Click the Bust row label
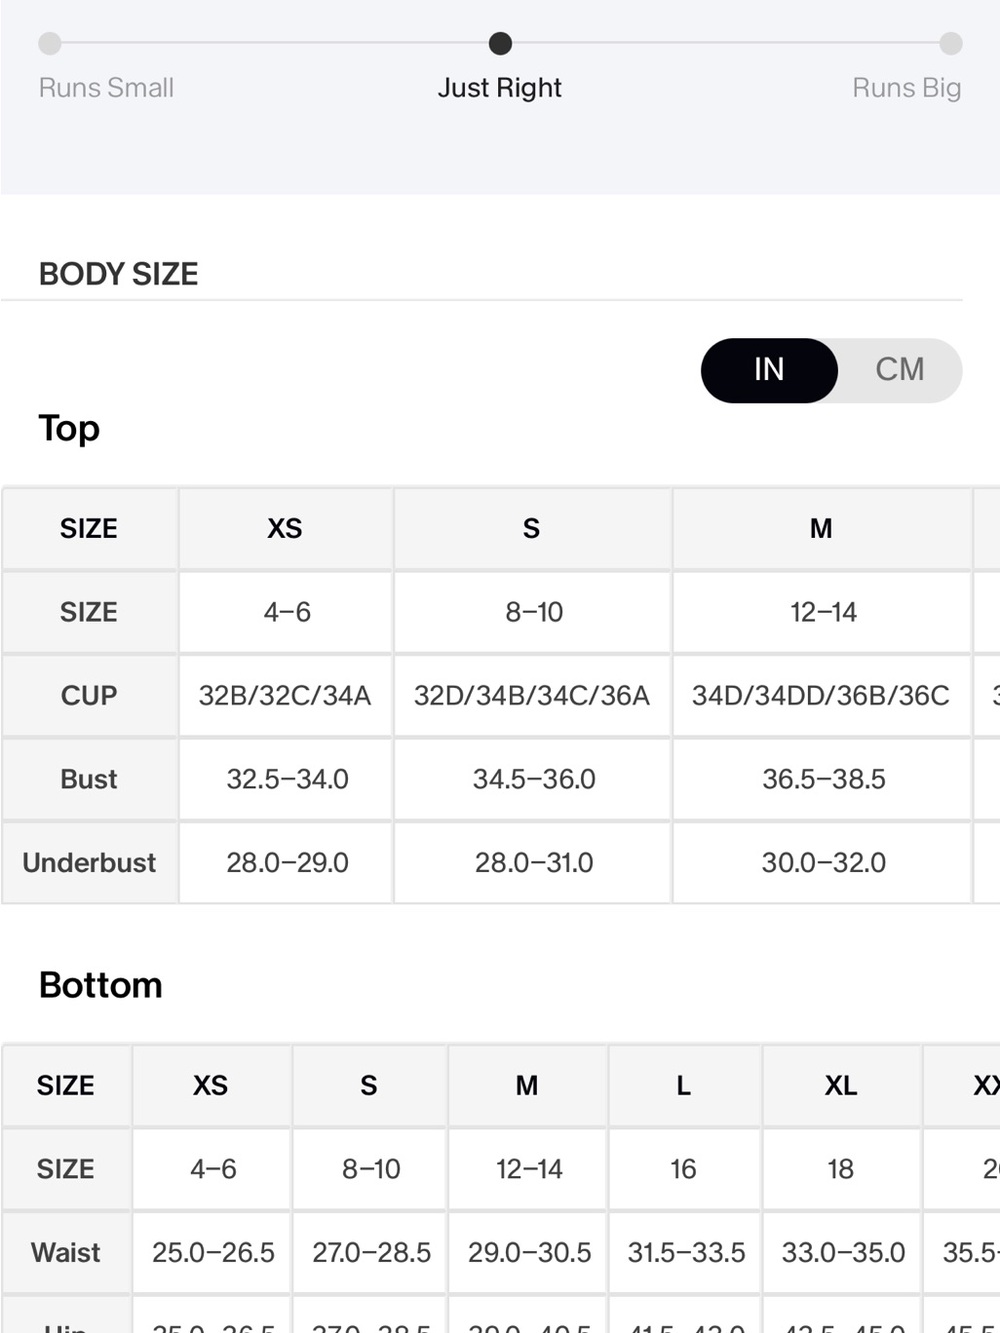1000x1333 pixels. pos(89,779)
